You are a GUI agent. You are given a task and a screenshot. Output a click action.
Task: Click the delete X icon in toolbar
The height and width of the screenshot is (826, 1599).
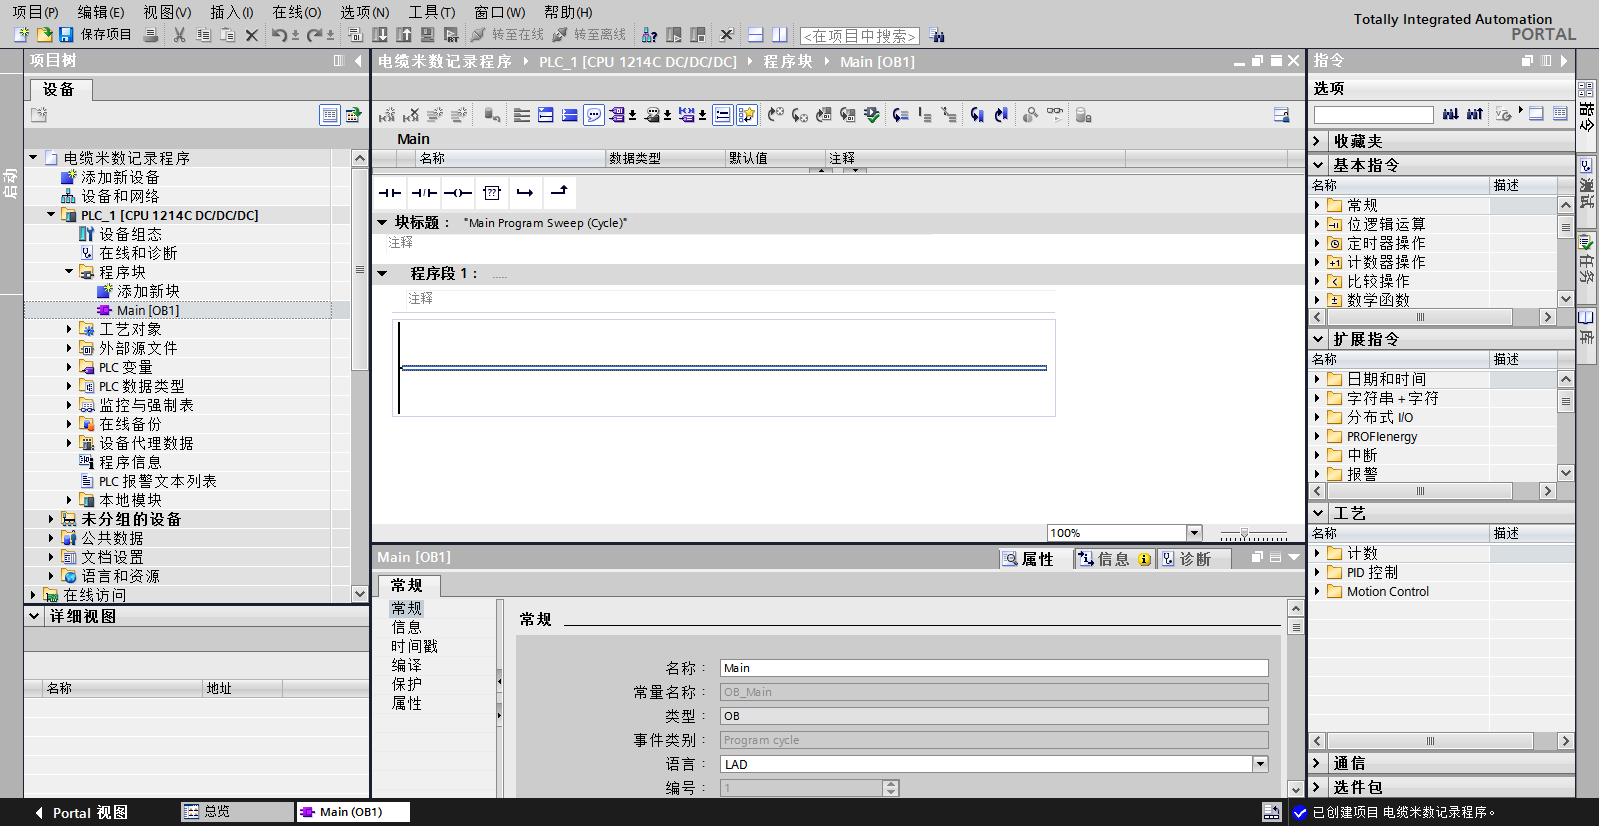coord(252,35)
